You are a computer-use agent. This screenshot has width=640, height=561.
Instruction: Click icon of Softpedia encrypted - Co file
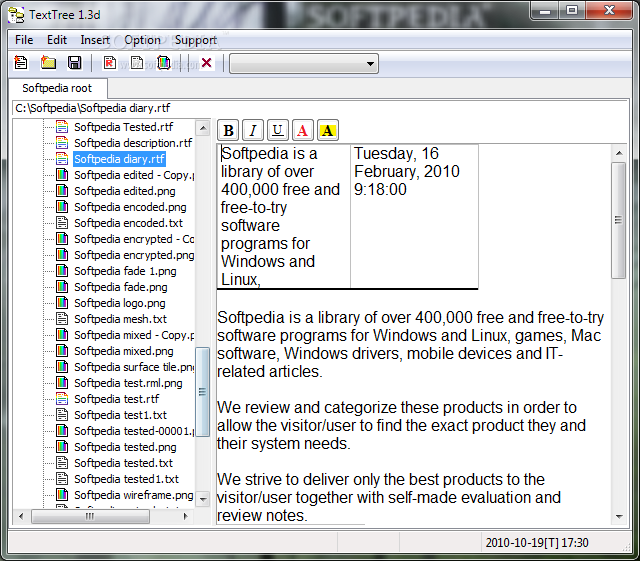point(62,238)
